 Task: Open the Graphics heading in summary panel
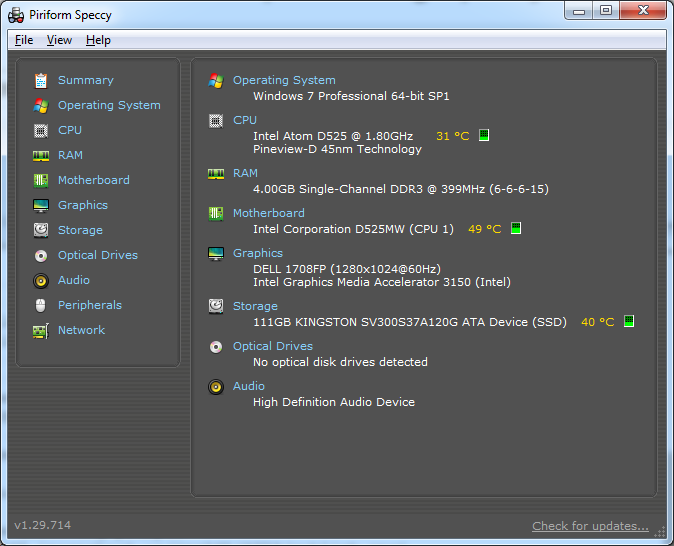coord(258,253)
